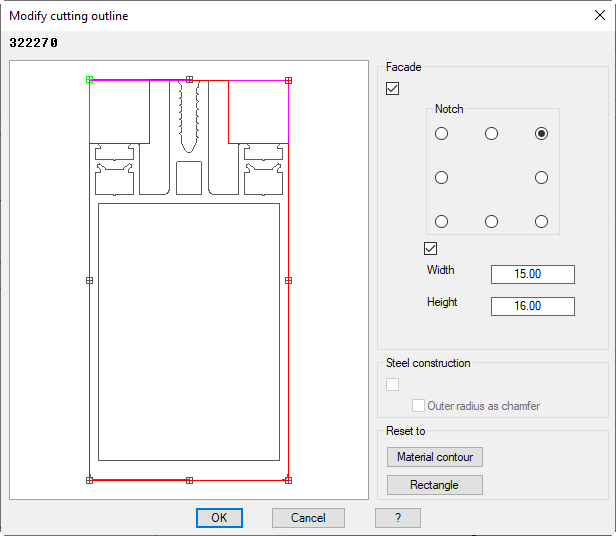Viewport: 616px width, 536px height.
Task: Select the top-middle handle on the cutting outline
Action: pos(189,80)
